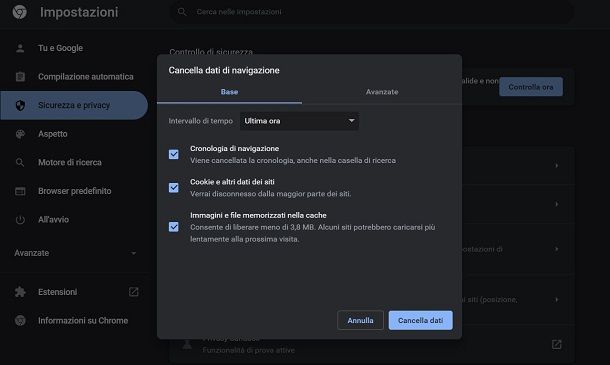Click the shield icon for Sicurezza e privacy
The width and height of the screenshot is (610, 365).
coord(20,105)
